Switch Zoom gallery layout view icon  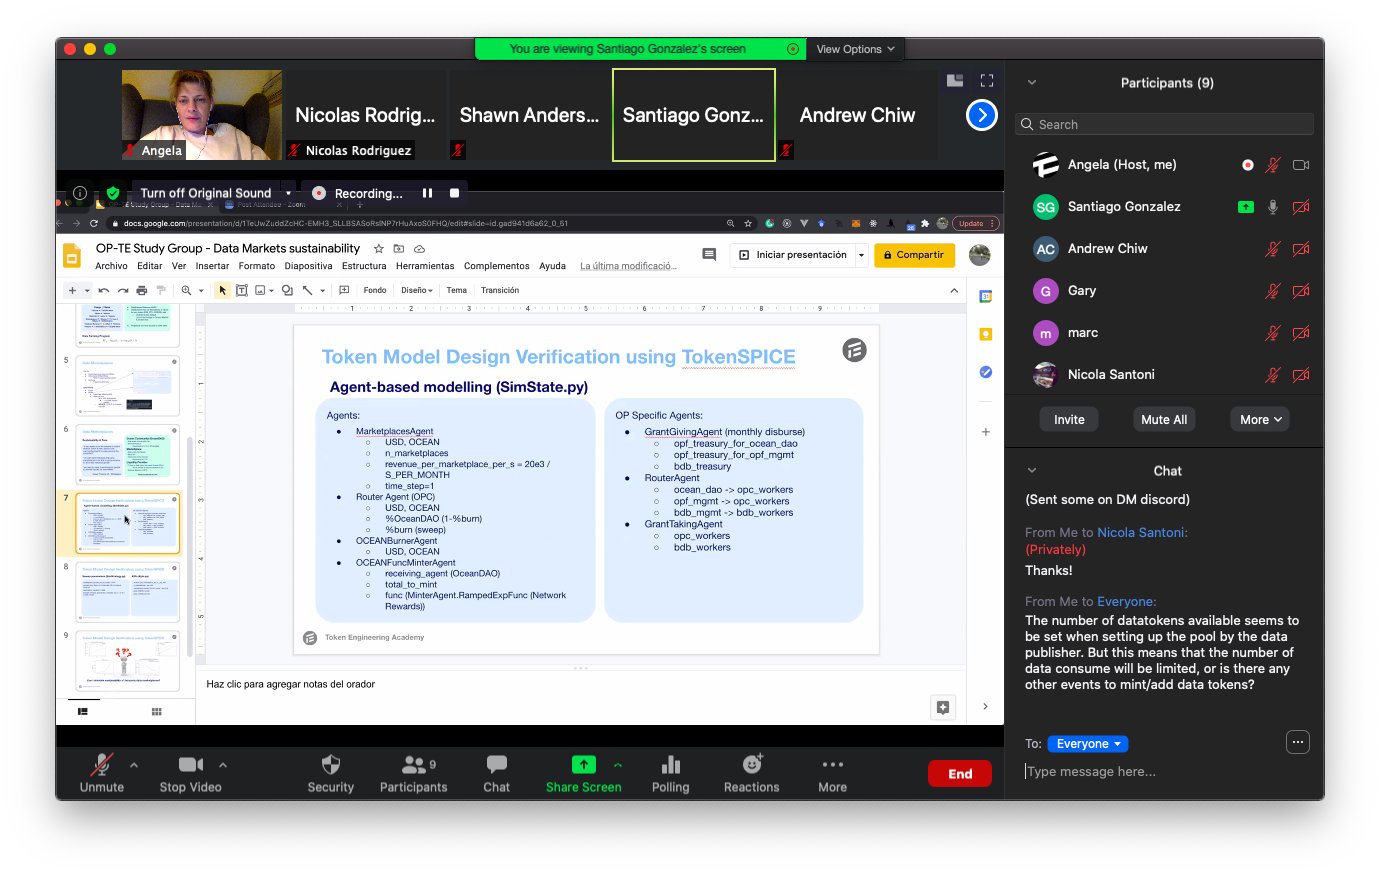(955, 80)
